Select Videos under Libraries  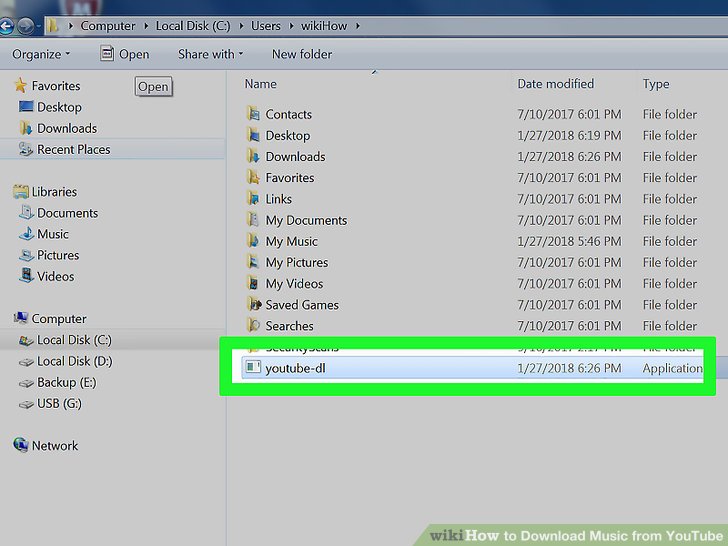point(55,276)
